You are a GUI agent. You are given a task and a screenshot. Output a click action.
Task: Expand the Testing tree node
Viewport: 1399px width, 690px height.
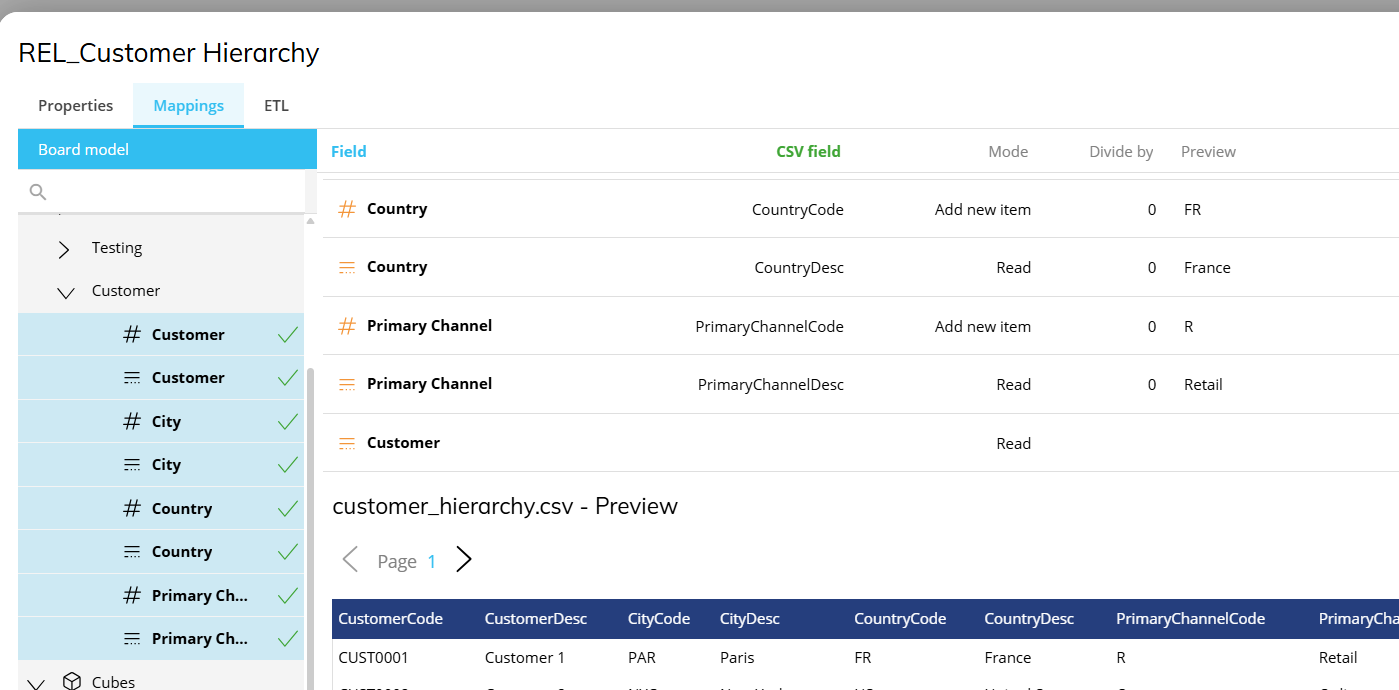pos(64,248)
